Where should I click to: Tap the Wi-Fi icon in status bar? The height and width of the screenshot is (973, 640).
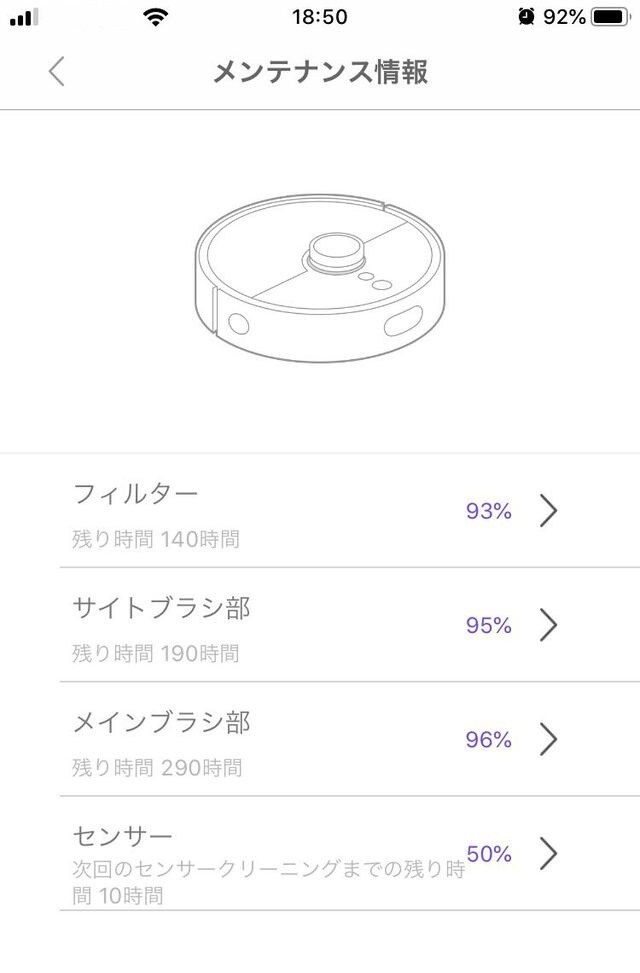point(155,17)
